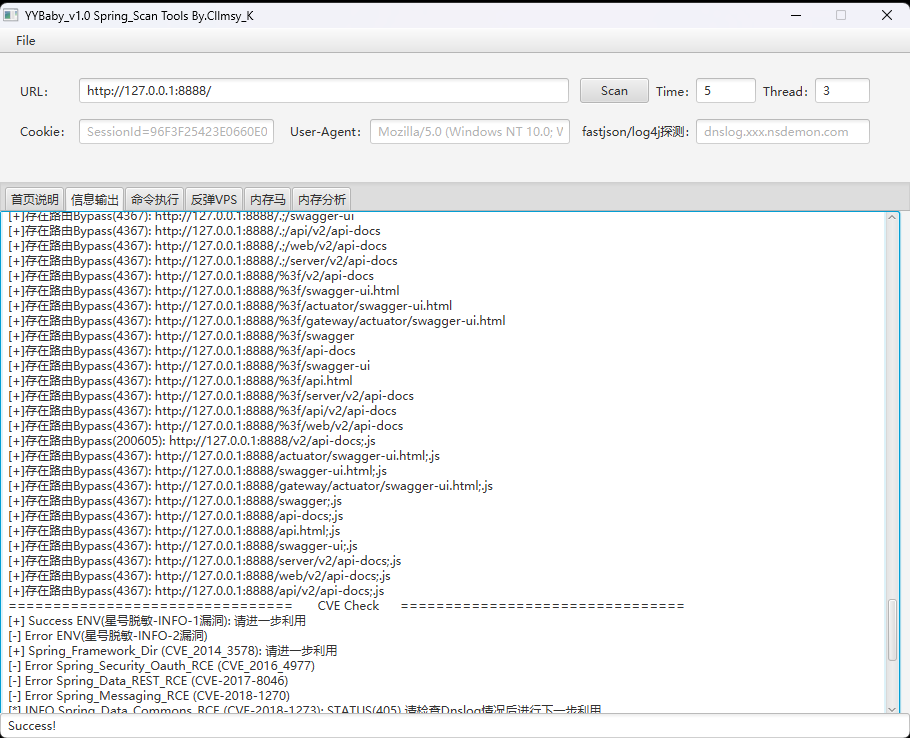Open the 命令执行 tab

(x=154, y=200)
